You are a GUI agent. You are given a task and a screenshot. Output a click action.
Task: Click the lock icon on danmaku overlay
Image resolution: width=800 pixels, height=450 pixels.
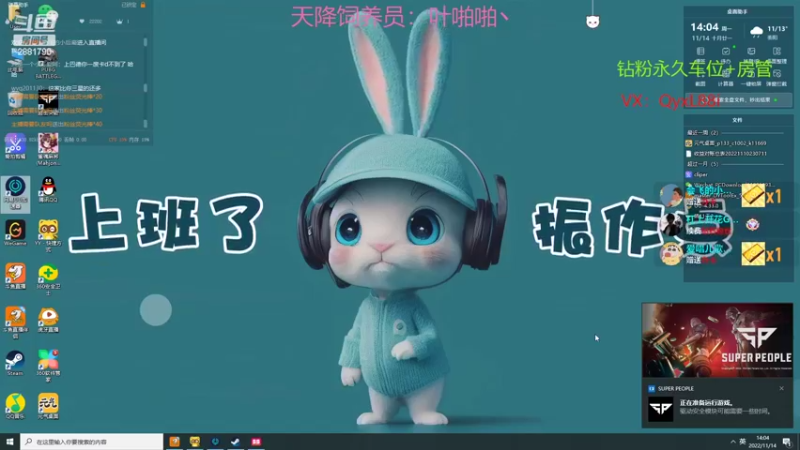click(x=143, y=5)
